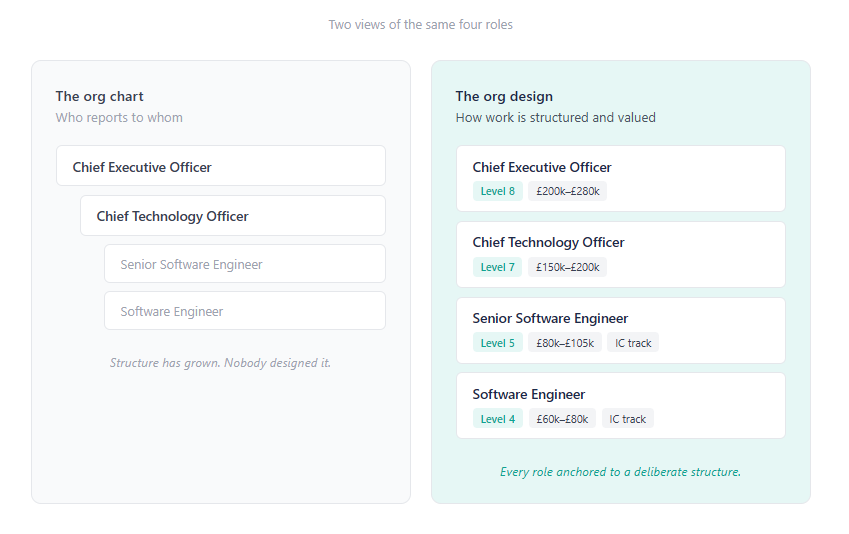Image resolution: width=849 pixels, height=534 pixels.
Task: Click the Level 8 badge
Action: tap(498, 191)
